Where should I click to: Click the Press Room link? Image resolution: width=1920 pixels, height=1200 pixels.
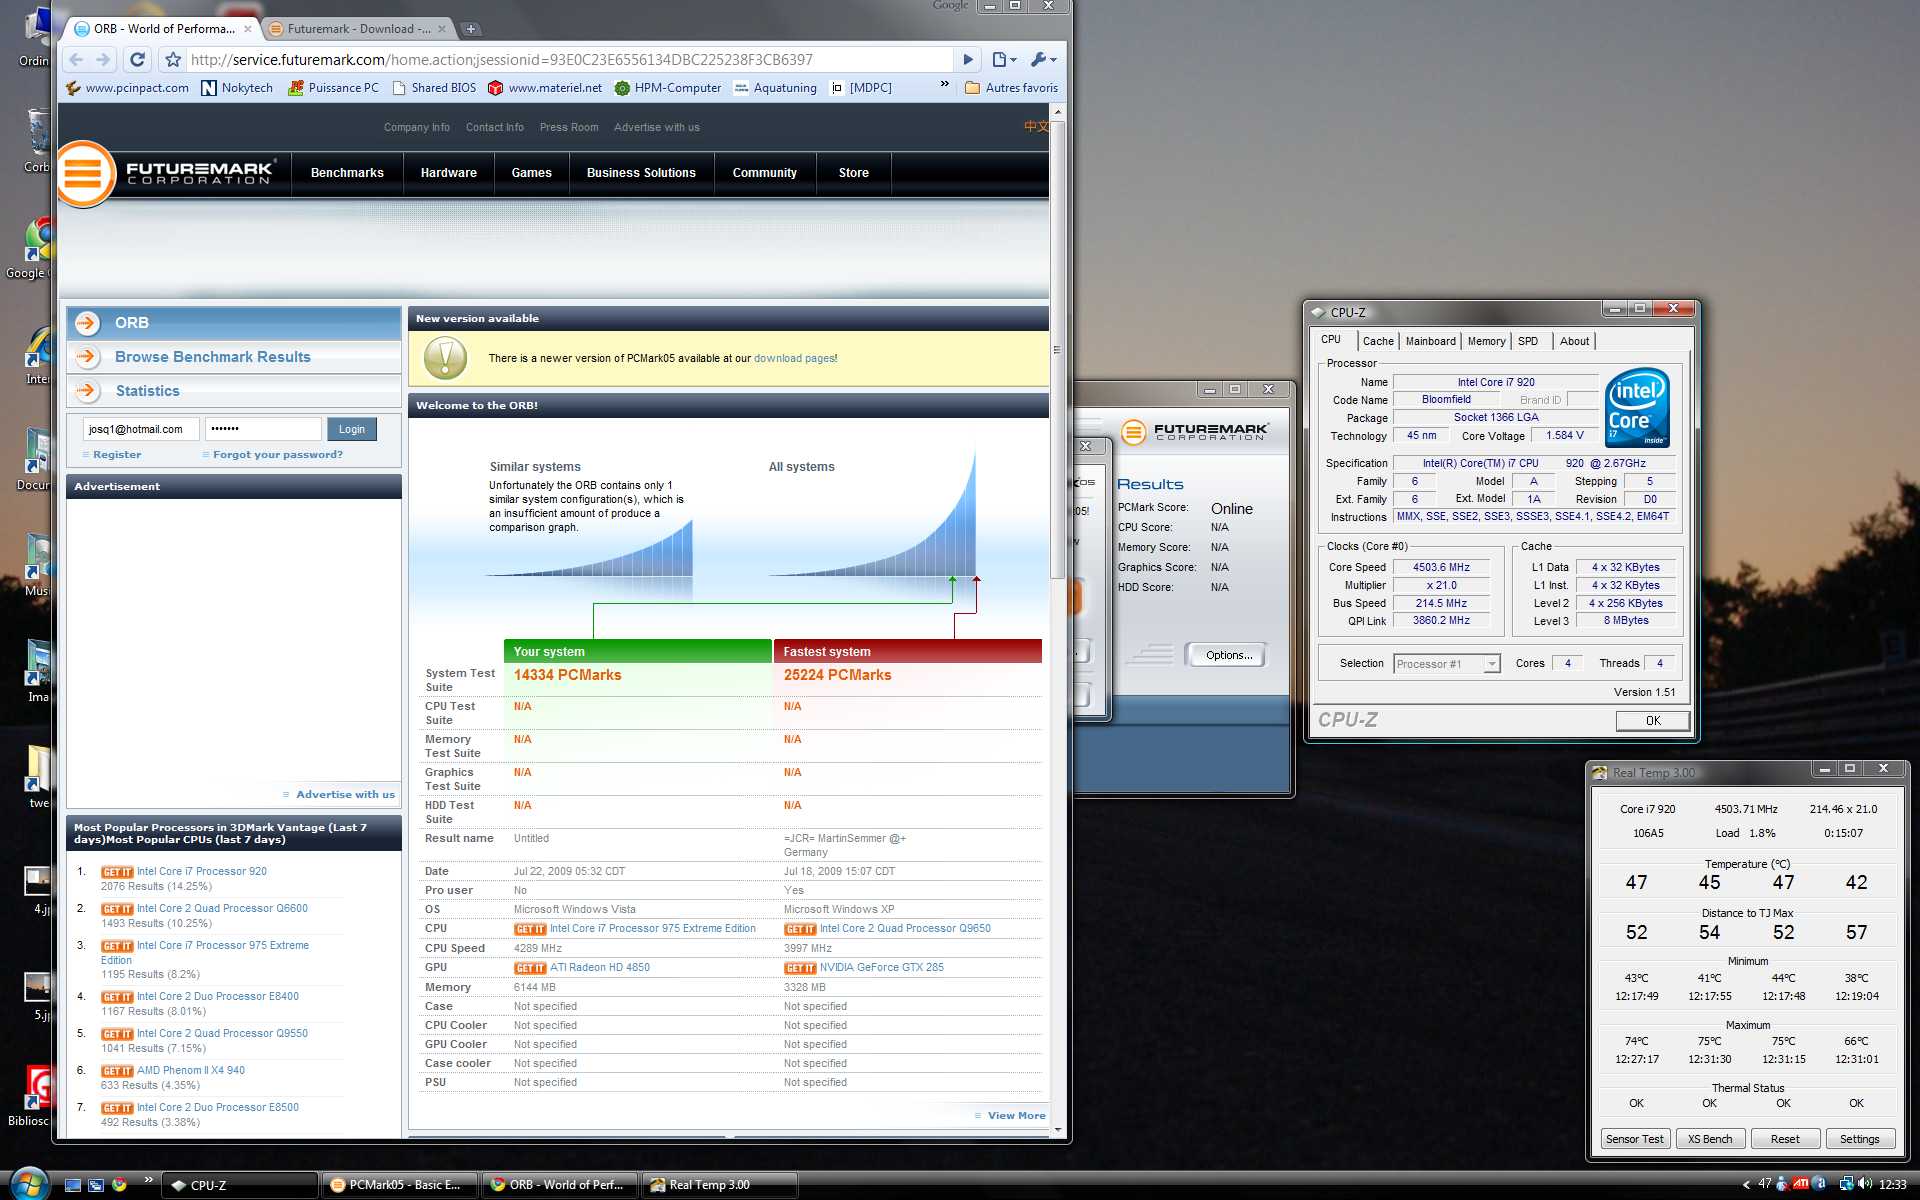click(569, 128)
